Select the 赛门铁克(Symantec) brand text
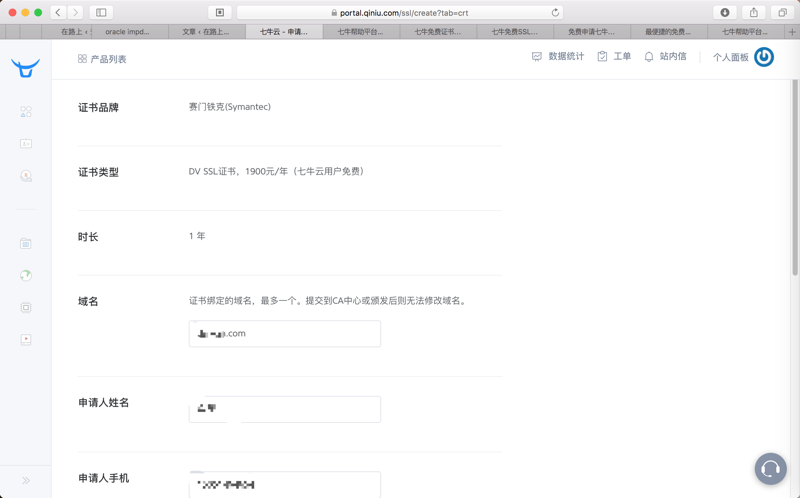The image size is (800, 498). tap(230, 107)
